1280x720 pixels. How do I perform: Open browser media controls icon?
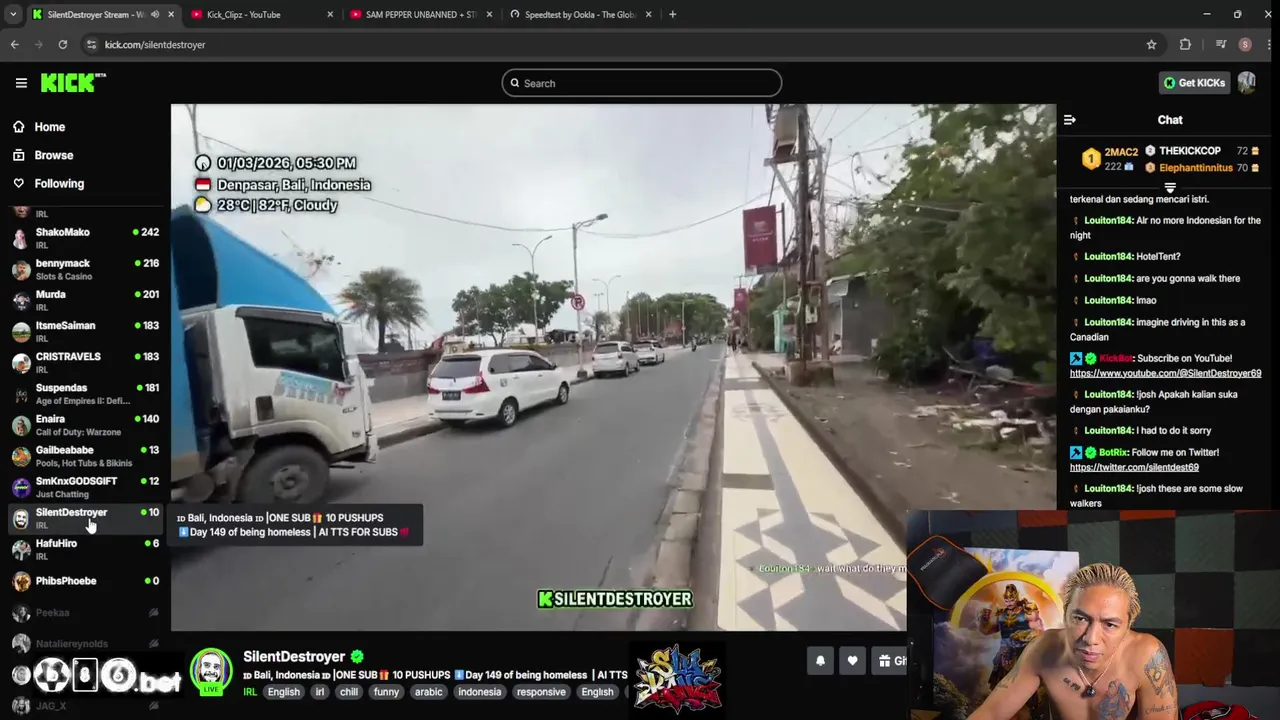click(x=1220, y=44)
